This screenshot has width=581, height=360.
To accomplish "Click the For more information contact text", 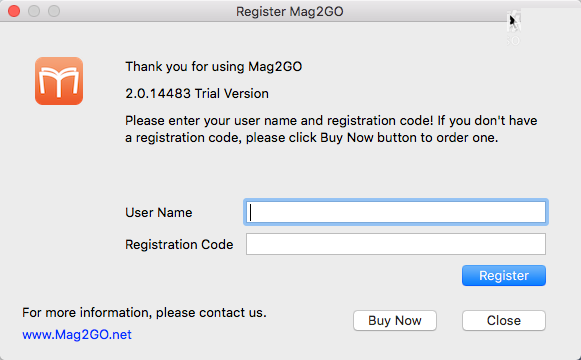I will pyautogui.click(x=144, y=313).
